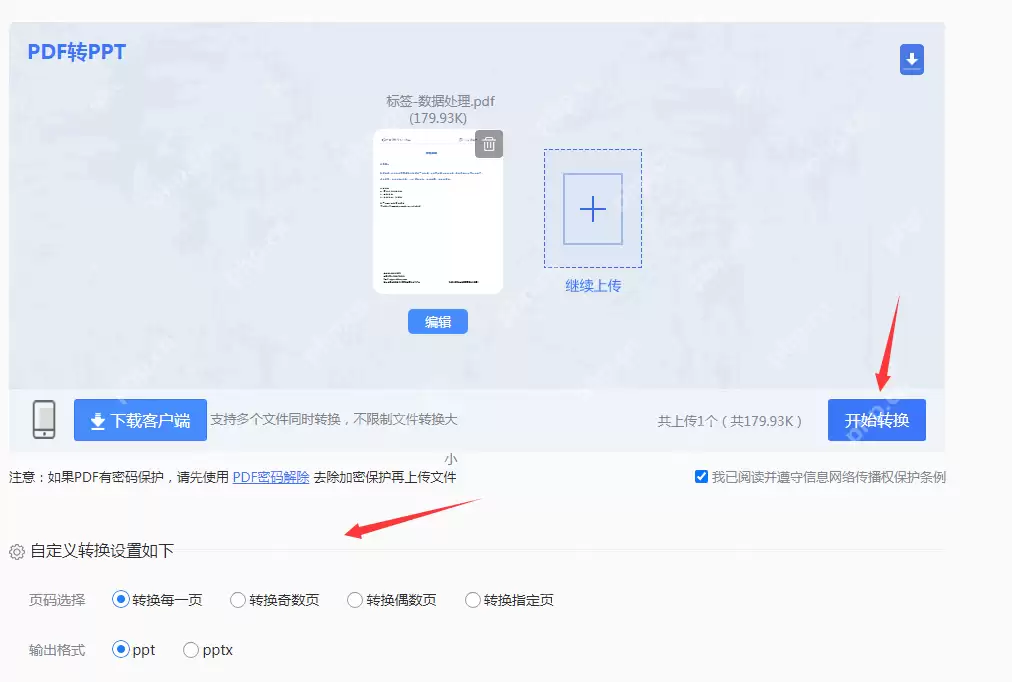
Task: Click the 开始转换 button
Action: (877, 420)
